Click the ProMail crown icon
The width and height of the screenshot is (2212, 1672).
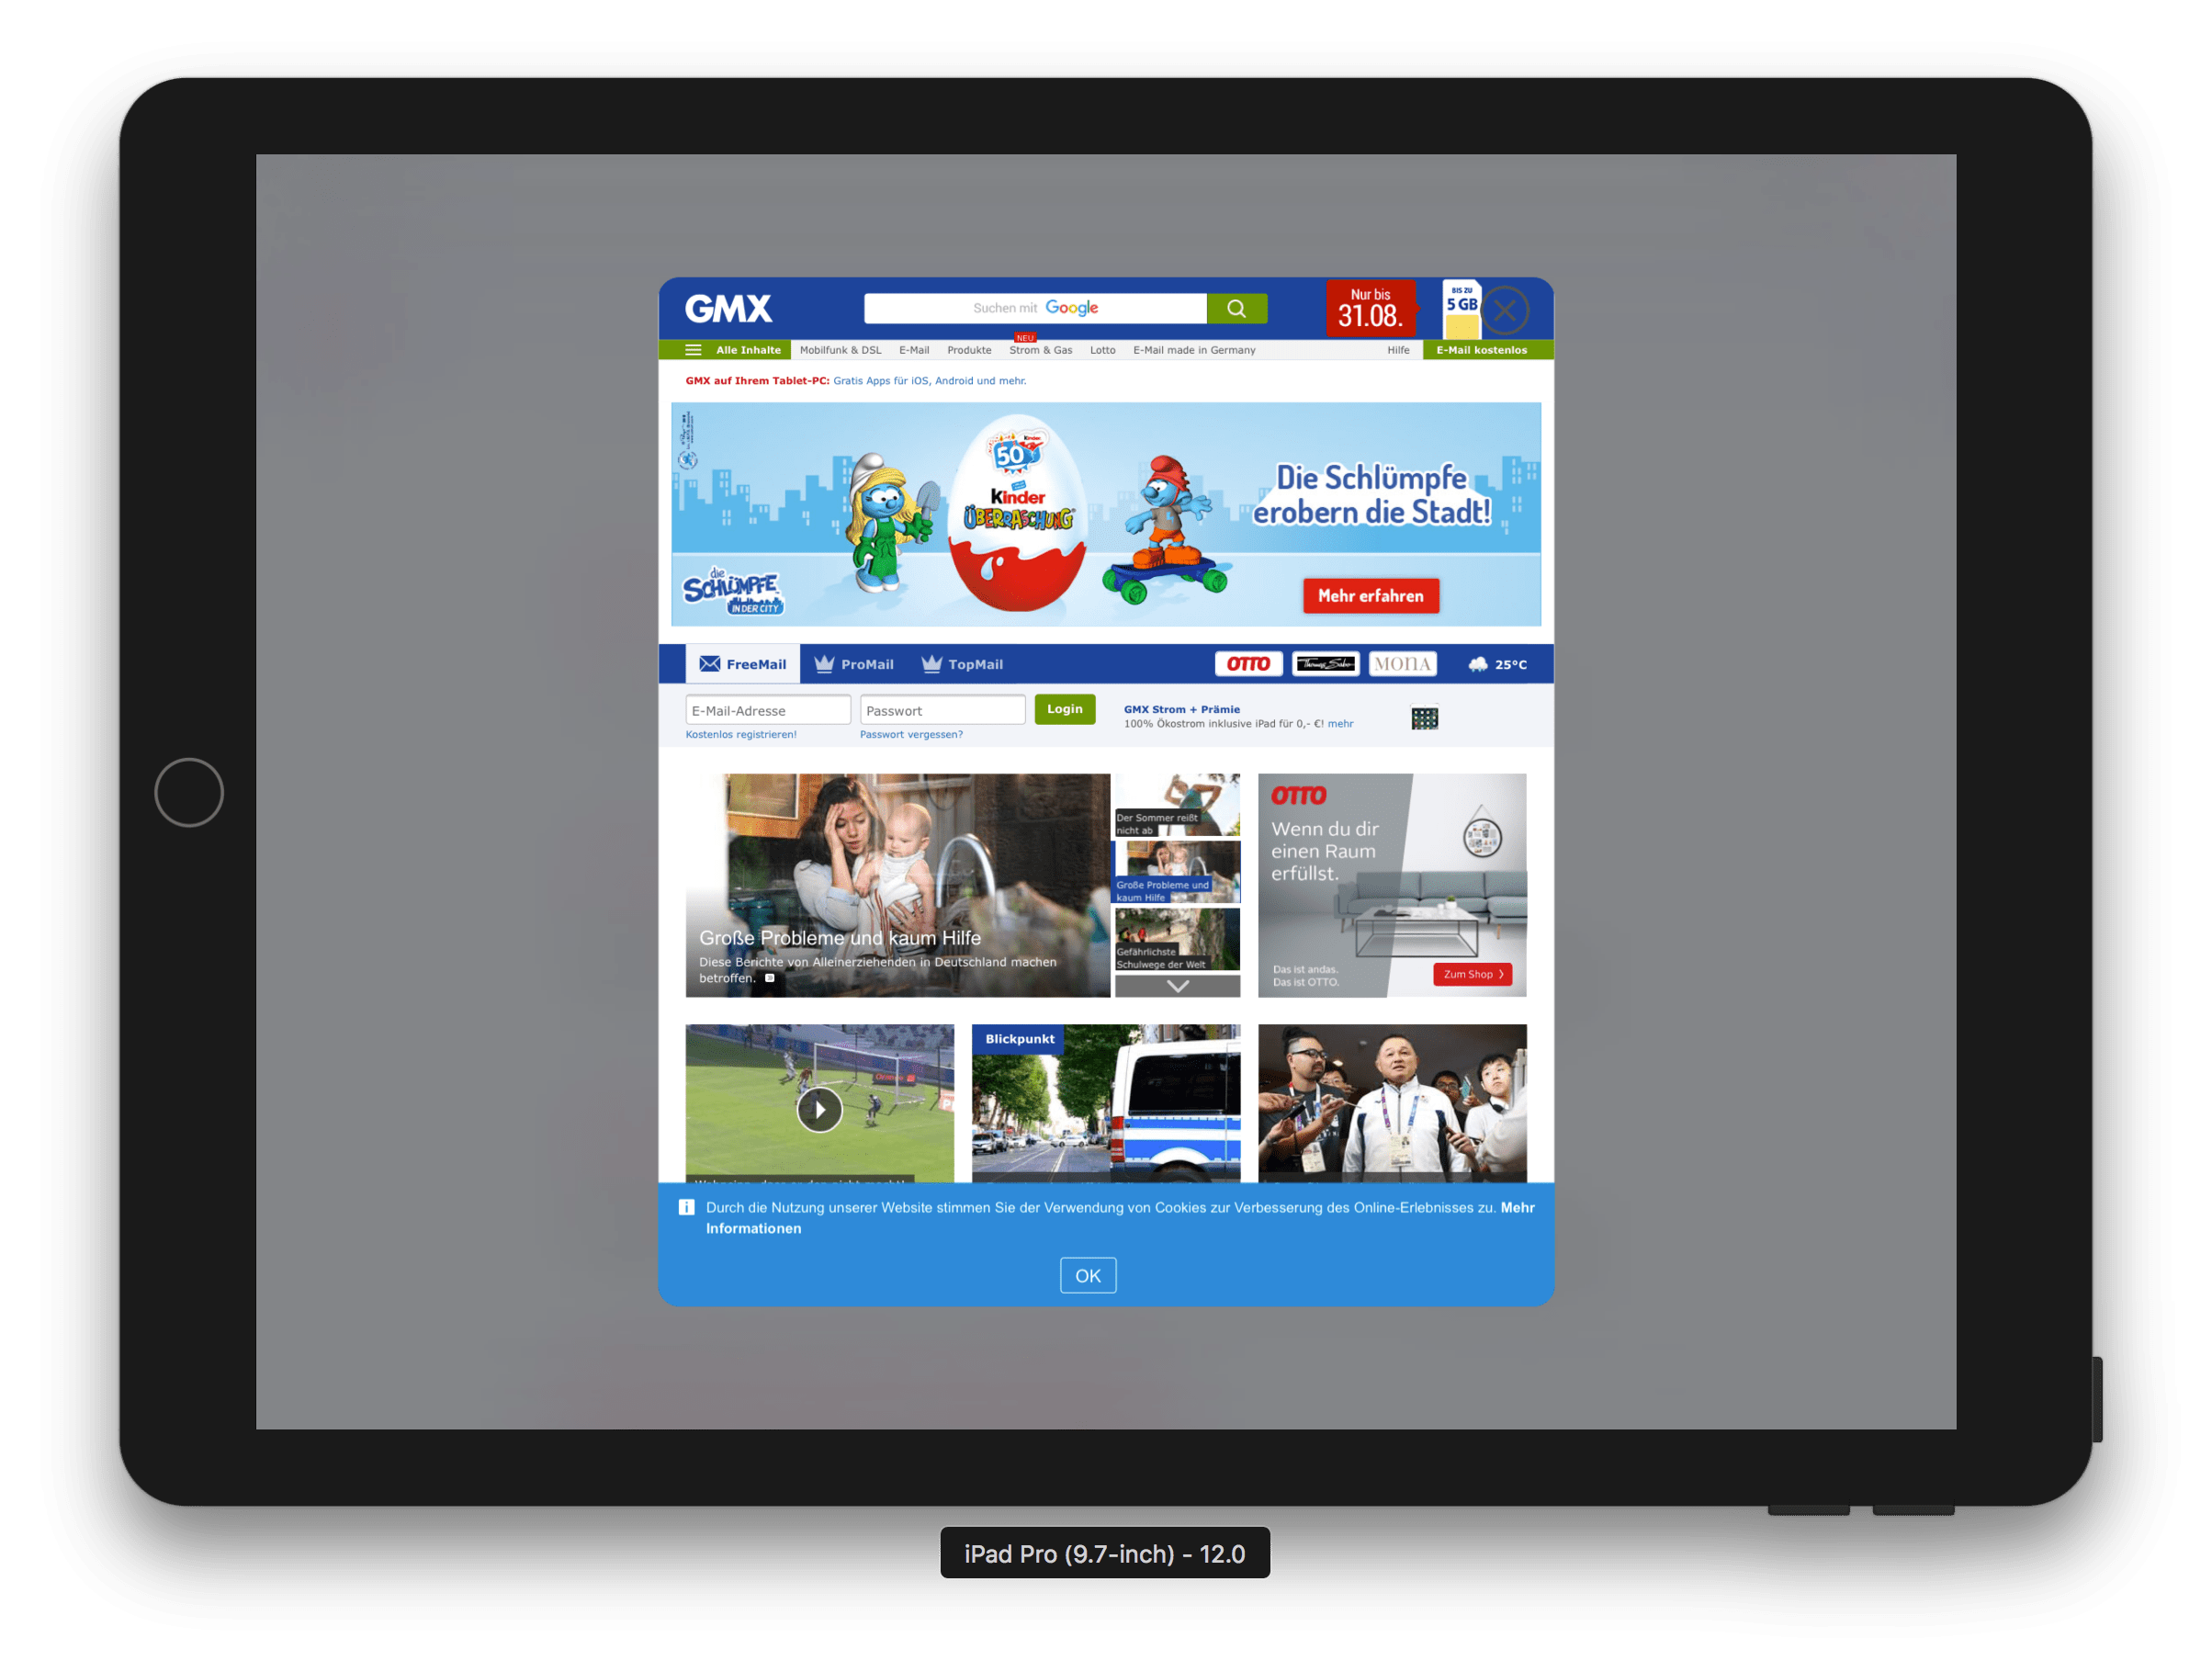pyautogui.click(x=824, y=664)
